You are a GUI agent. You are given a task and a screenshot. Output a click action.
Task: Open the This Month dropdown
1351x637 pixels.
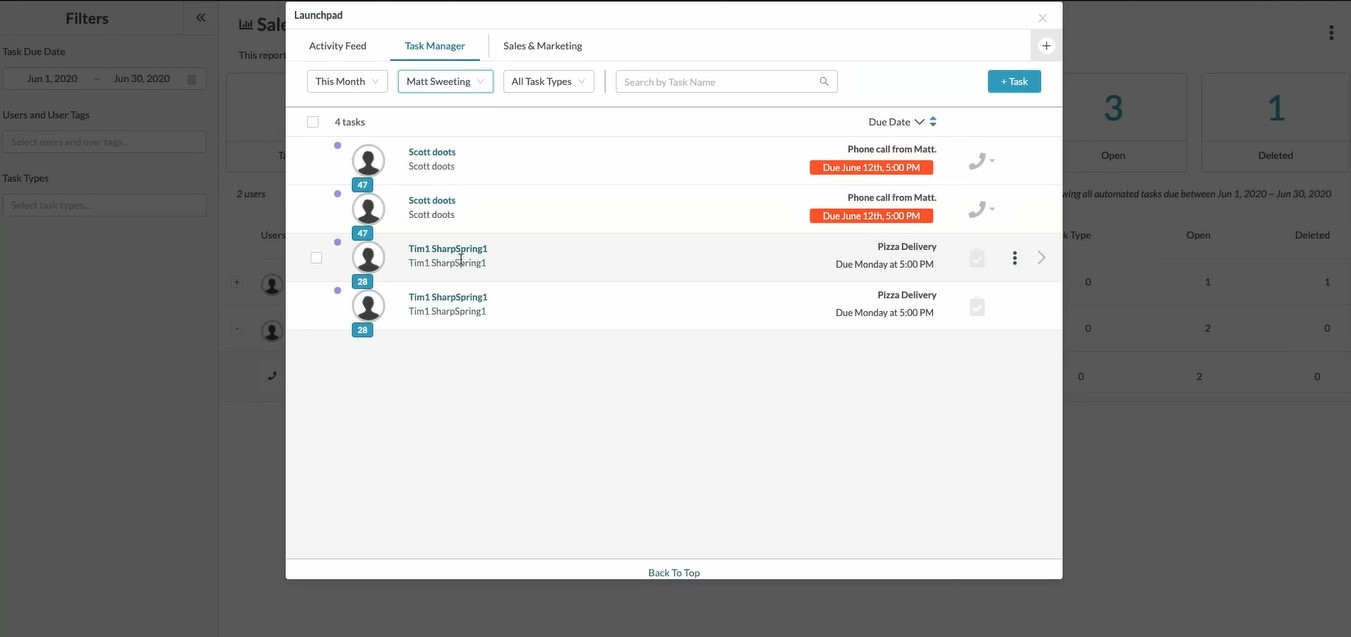point(347,82)
